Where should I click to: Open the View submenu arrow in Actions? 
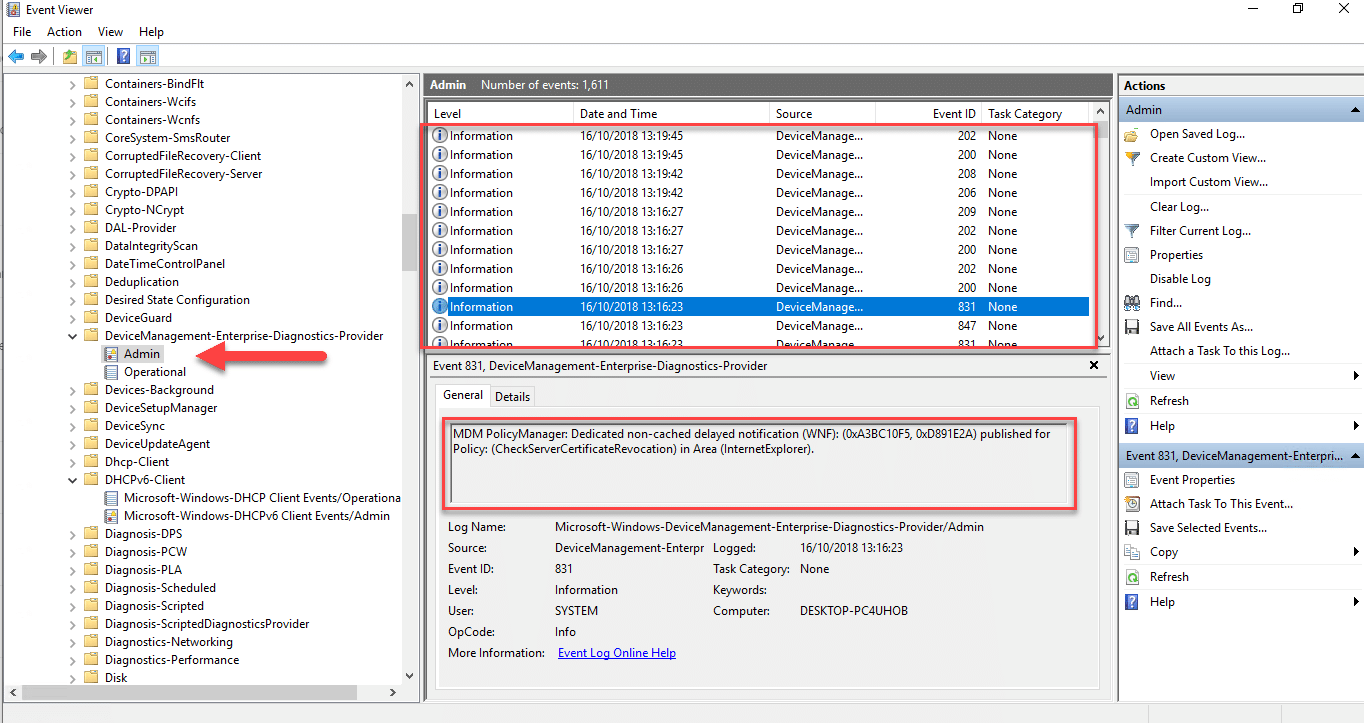[1356, 376]
